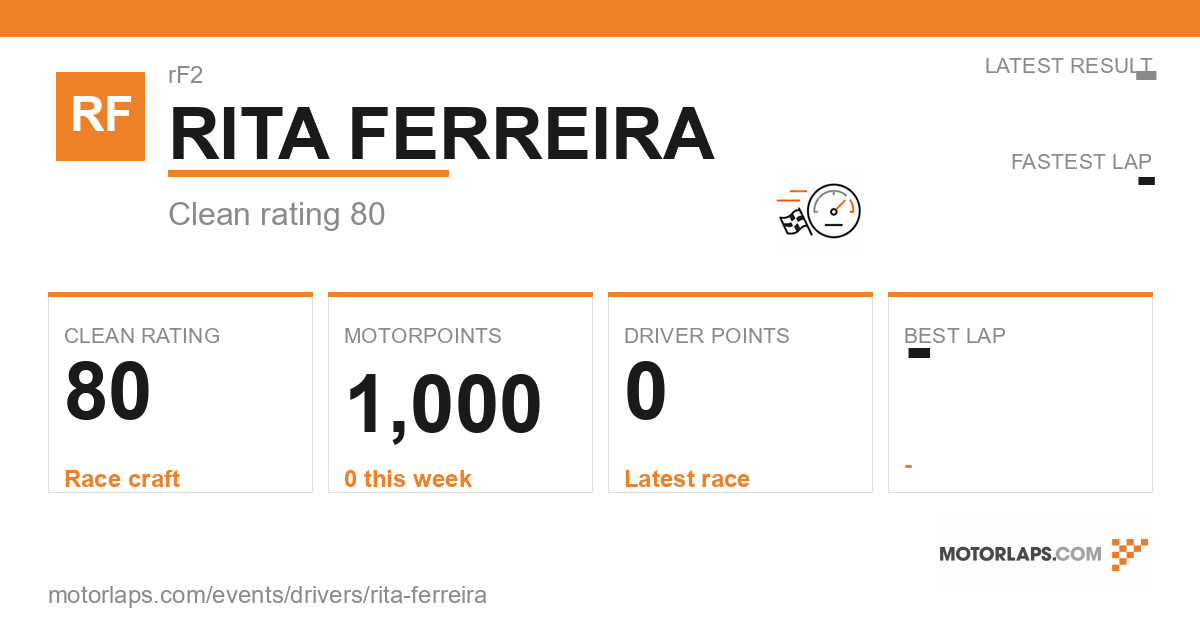The image size is (1200, 630).
Task: Select the Motorpoints 1,000 value
Action: pos(443,405)
